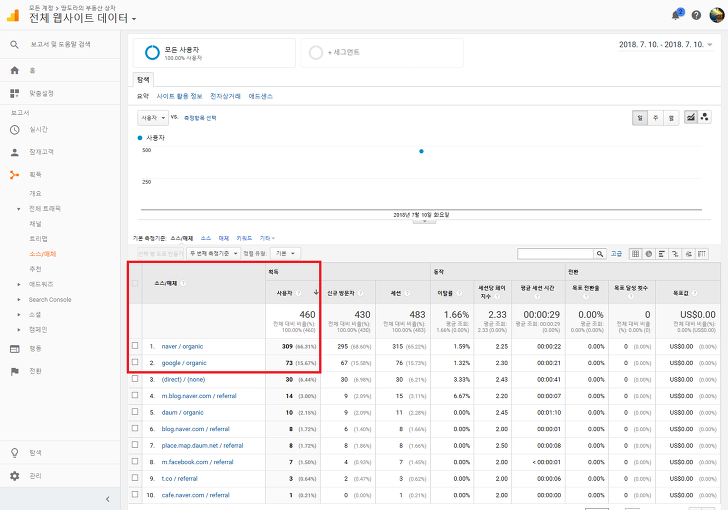Click the 측정항목 선택 link

(x=200, y=118)
